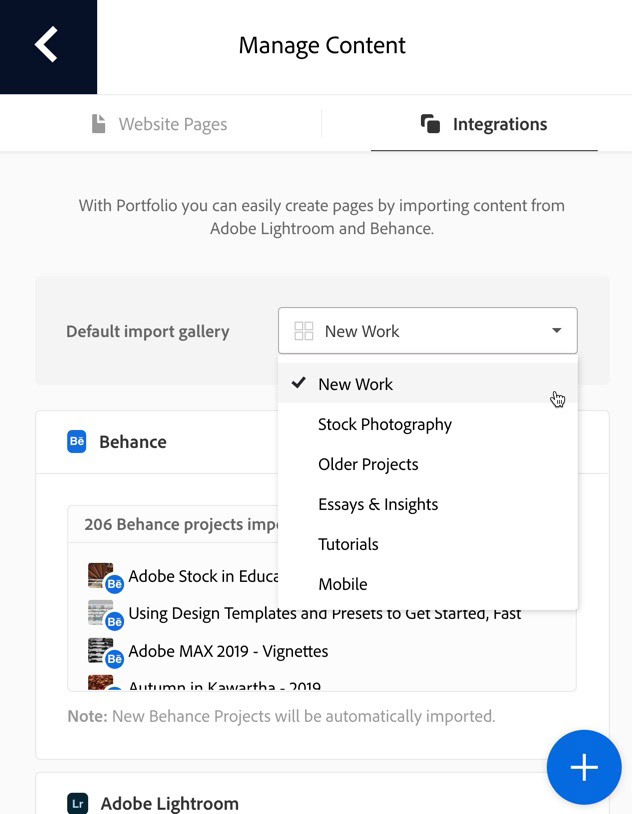Open the Adobe Stock in Education thumbnail
This screenshot has height=814, width=632.
click(101, 576)
